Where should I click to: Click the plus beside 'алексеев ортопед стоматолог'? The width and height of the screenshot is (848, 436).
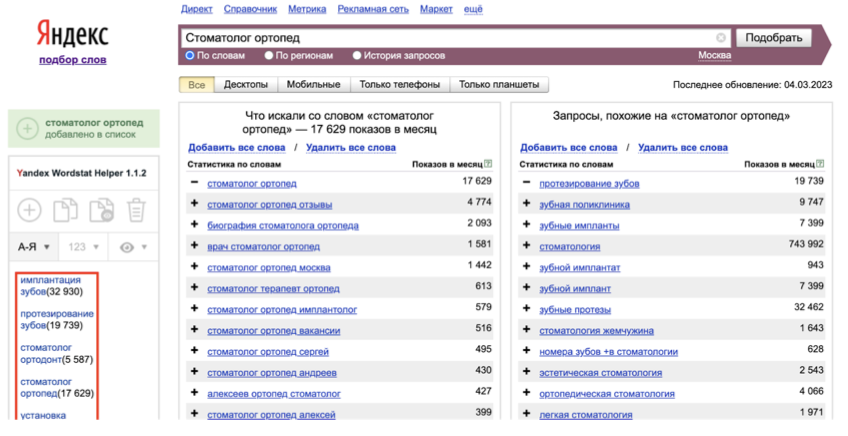195,393
